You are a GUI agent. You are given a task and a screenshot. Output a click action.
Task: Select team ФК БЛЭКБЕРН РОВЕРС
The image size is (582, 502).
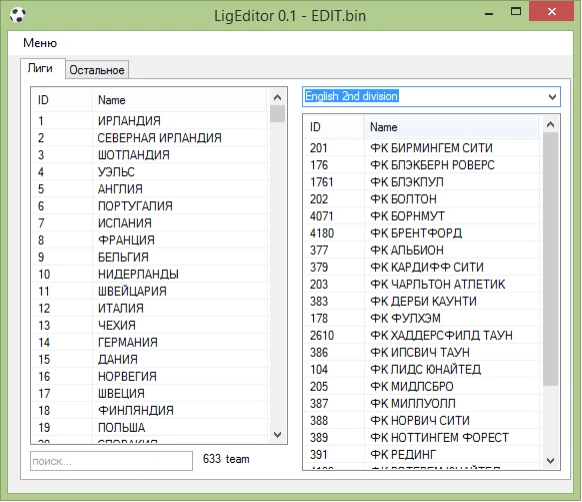click(422, 165)
